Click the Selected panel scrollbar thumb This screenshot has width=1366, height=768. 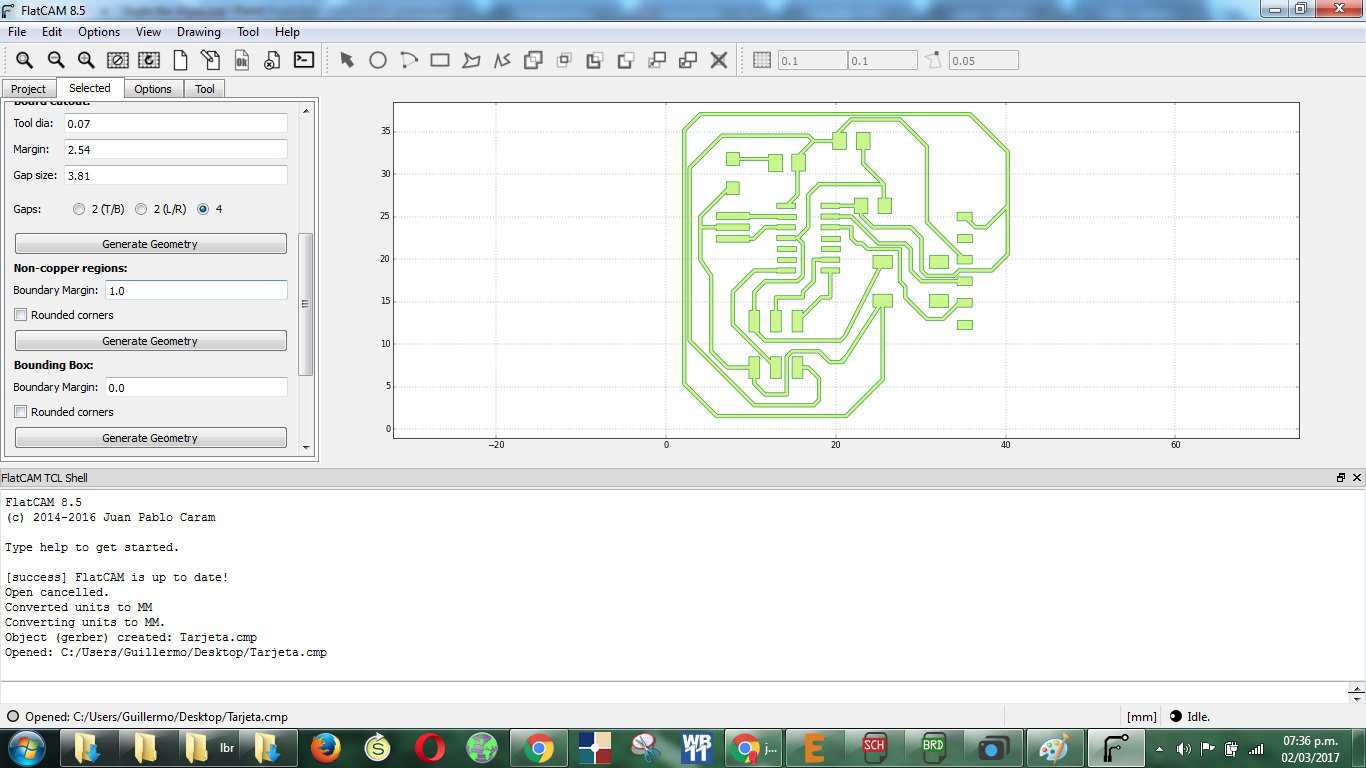click(x=306, y=304)
